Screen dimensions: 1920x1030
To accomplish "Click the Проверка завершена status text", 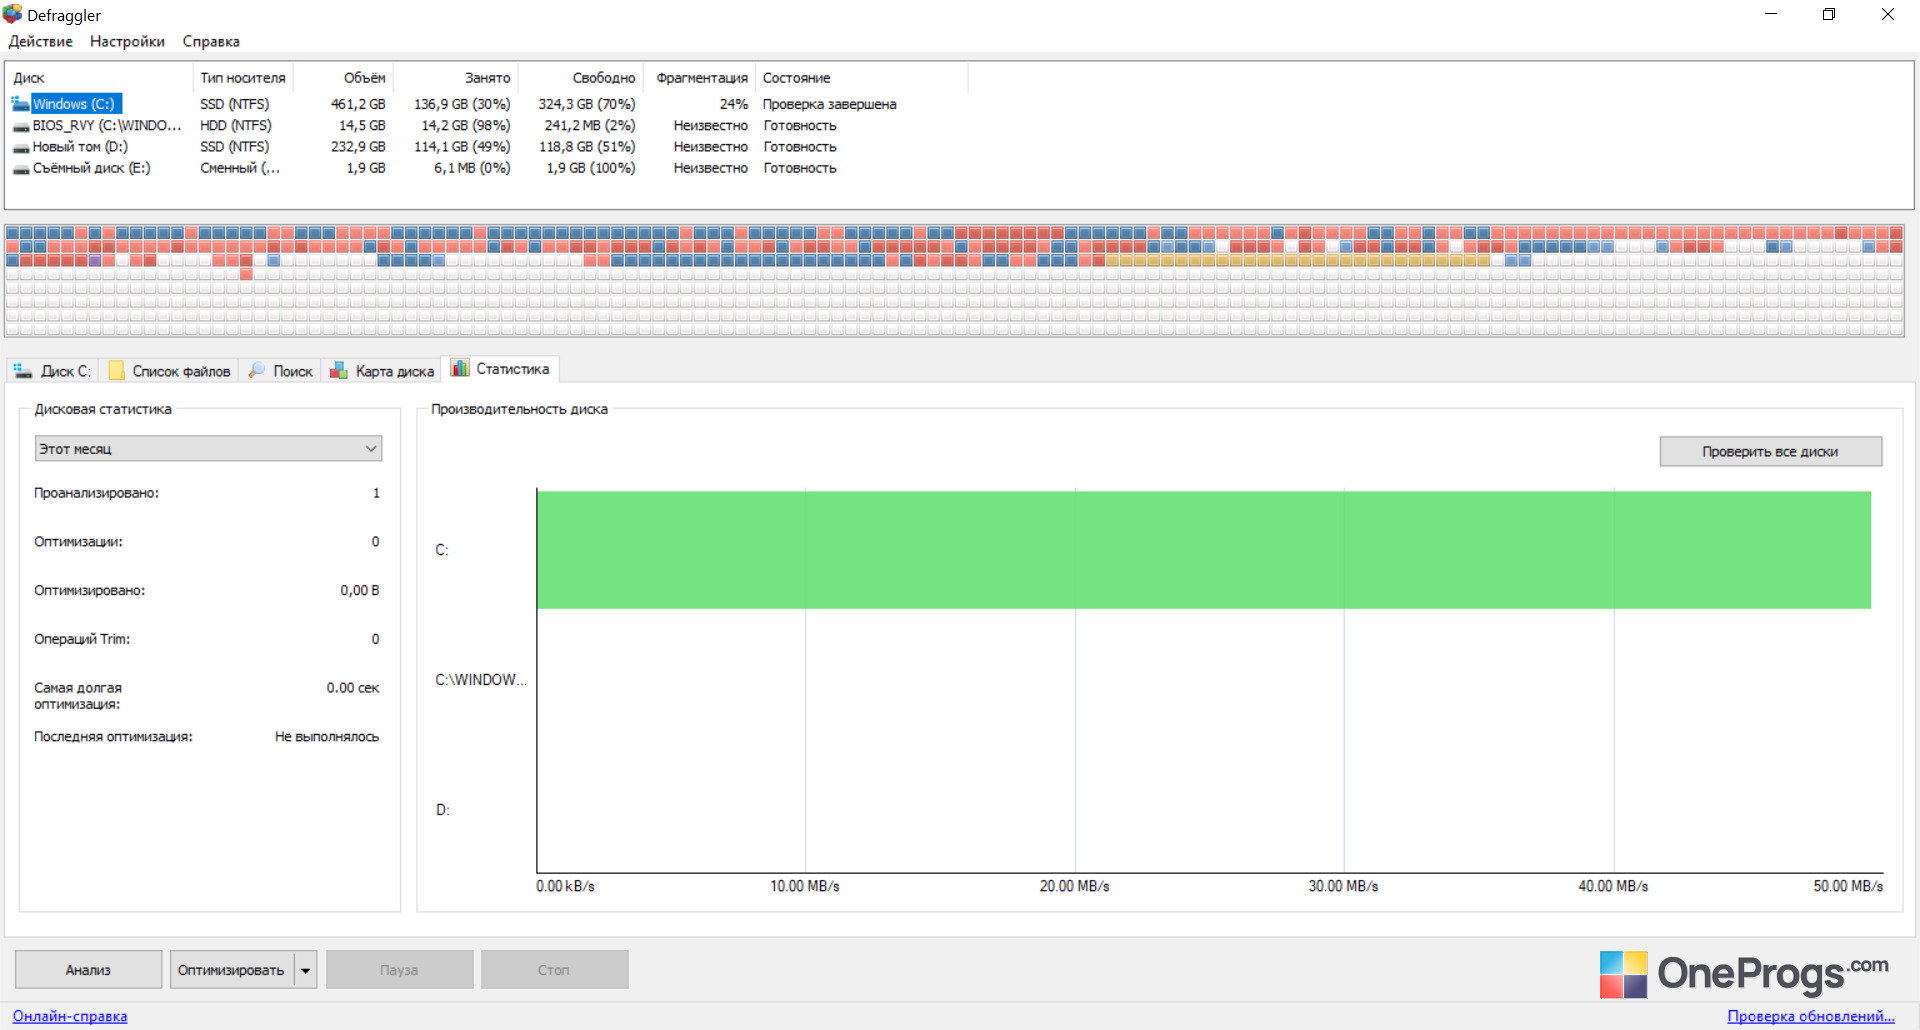I will [829, 104].
